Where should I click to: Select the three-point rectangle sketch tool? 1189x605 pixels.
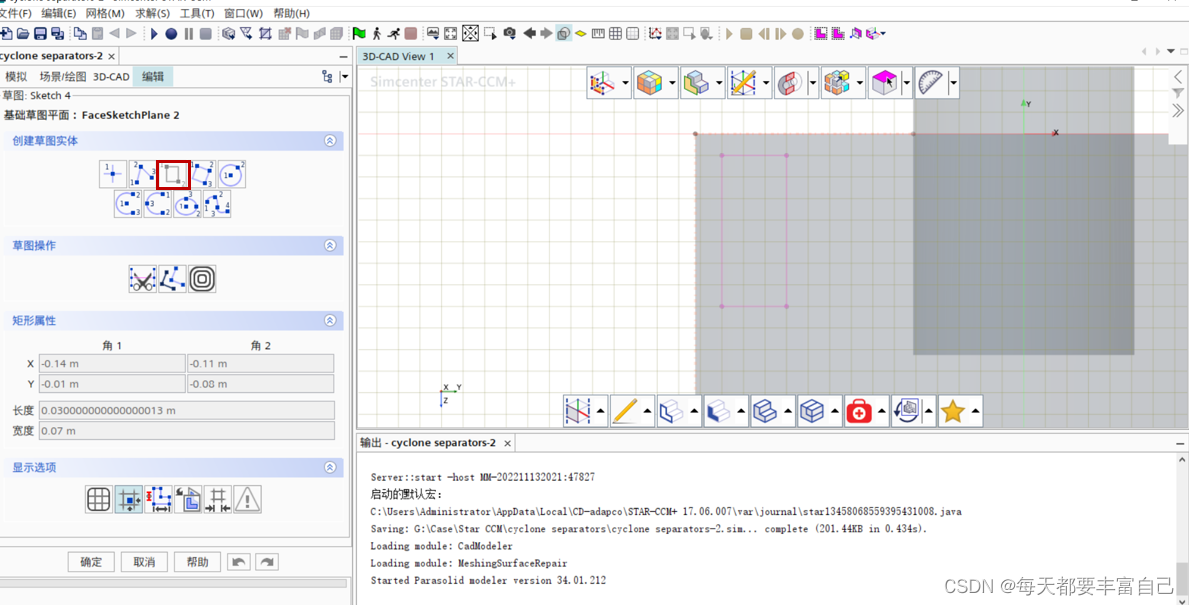coord(202,174)
